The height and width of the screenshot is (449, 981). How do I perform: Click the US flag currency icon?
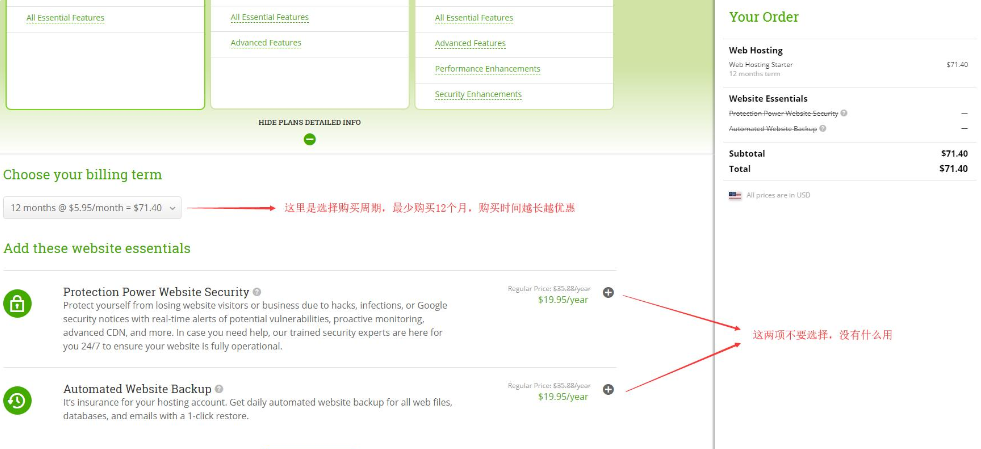pyautogui.click(x=735, y=195)
